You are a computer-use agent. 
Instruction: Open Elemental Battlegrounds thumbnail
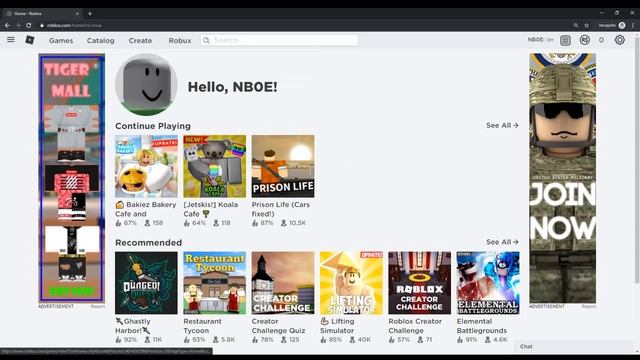488,283
